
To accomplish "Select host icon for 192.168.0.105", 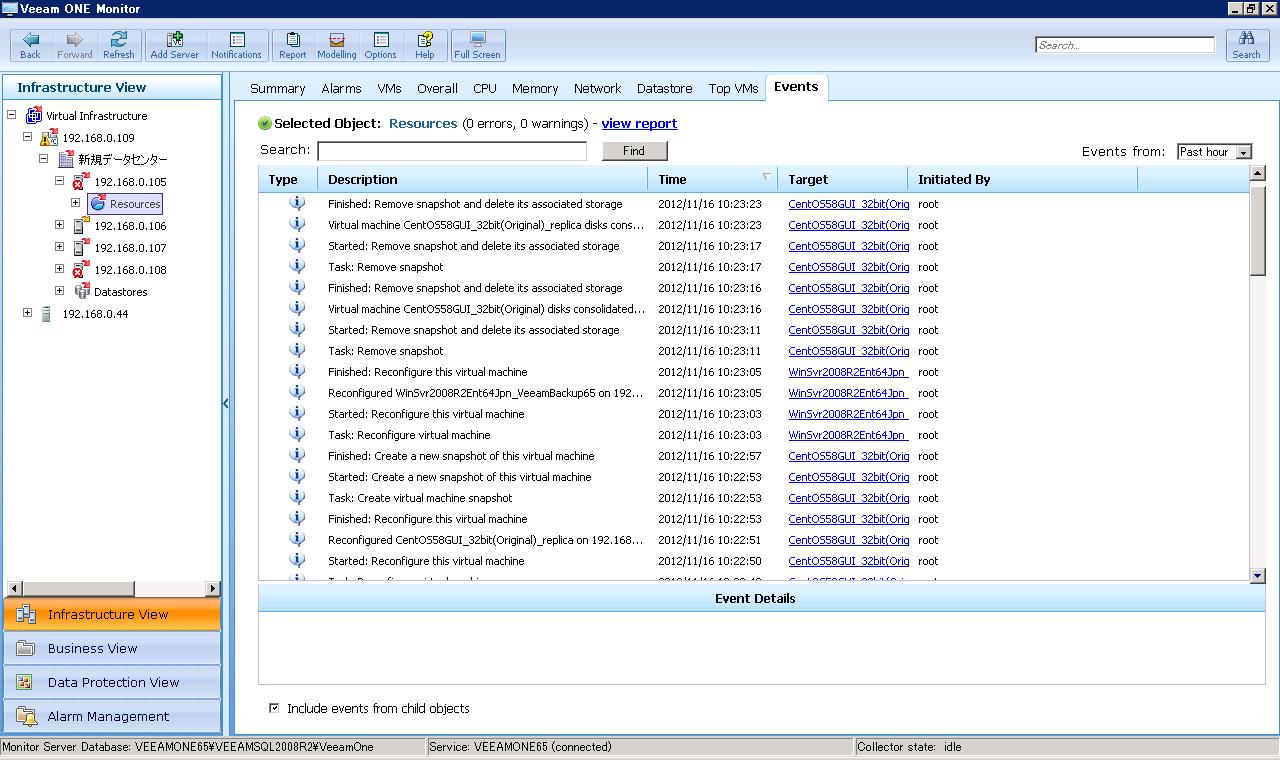I will [82, 182].
